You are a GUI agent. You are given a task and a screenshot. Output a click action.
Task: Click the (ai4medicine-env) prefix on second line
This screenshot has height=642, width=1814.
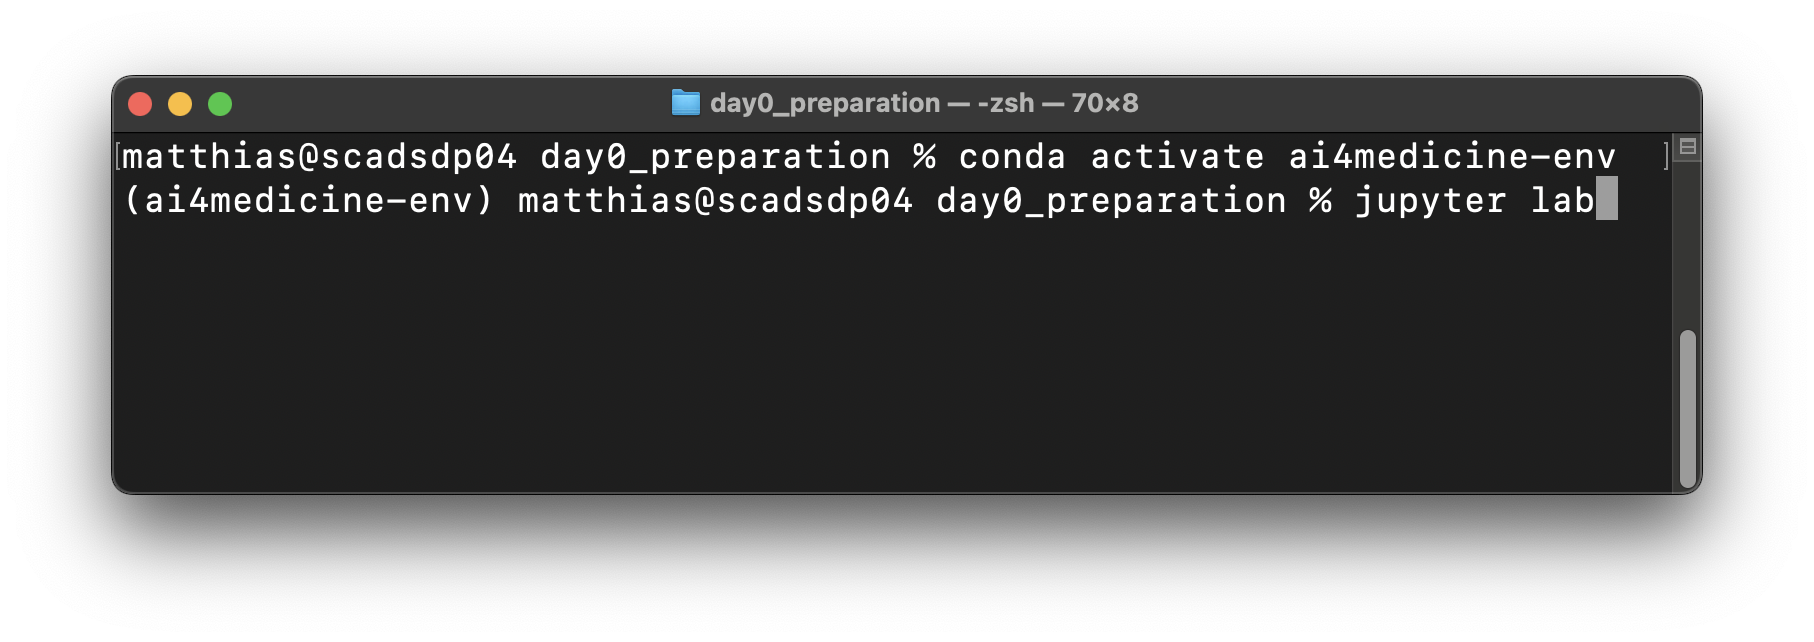[x=309, y=201]
